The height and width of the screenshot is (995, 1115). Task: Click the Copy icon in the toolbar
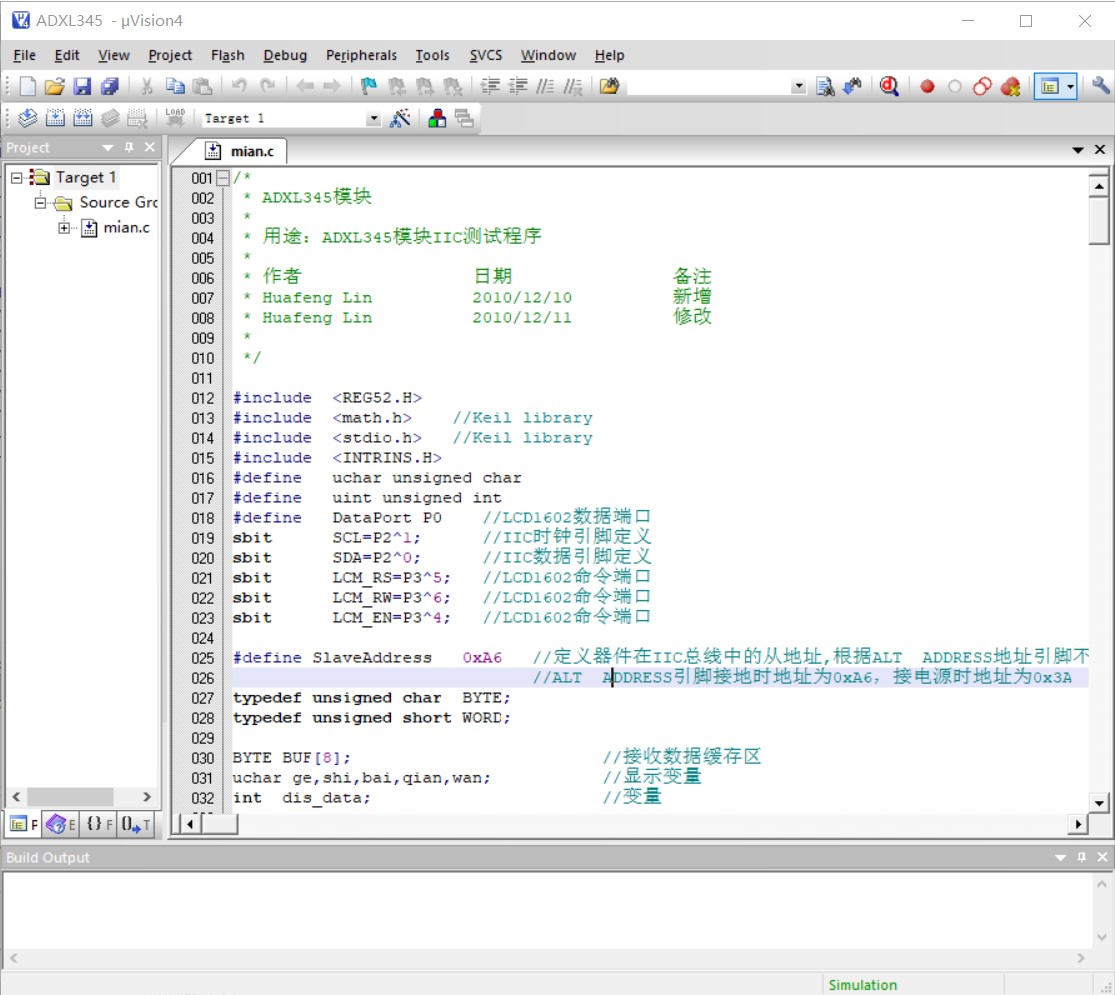175,86
